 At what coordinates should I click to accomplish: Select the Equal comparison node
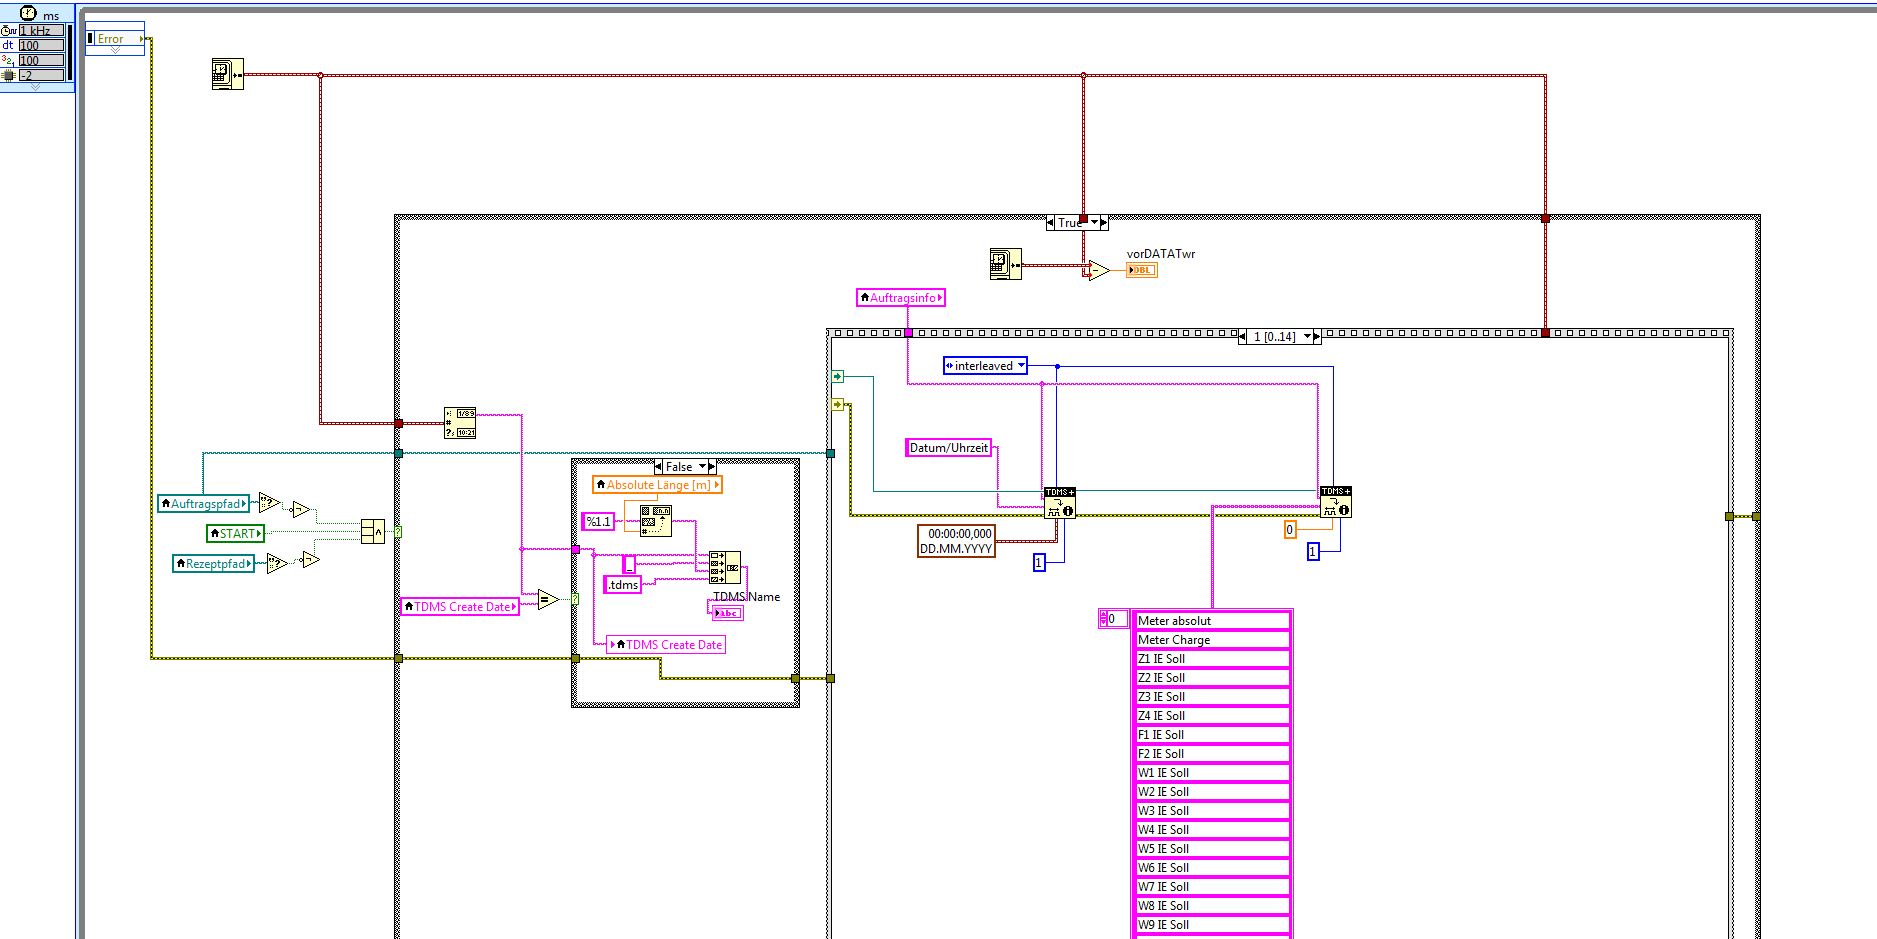pos(548,599)
